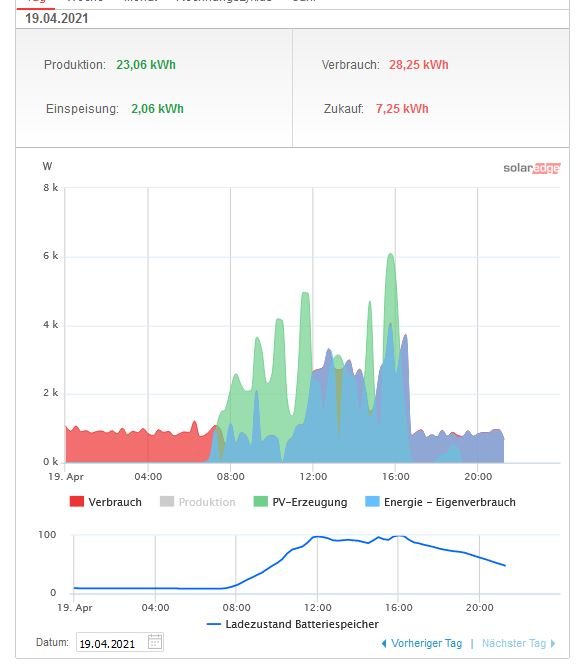Viewport: 588px width, 670px height.
Task: Click the Nächster Tag link
Action: [514, 643]
